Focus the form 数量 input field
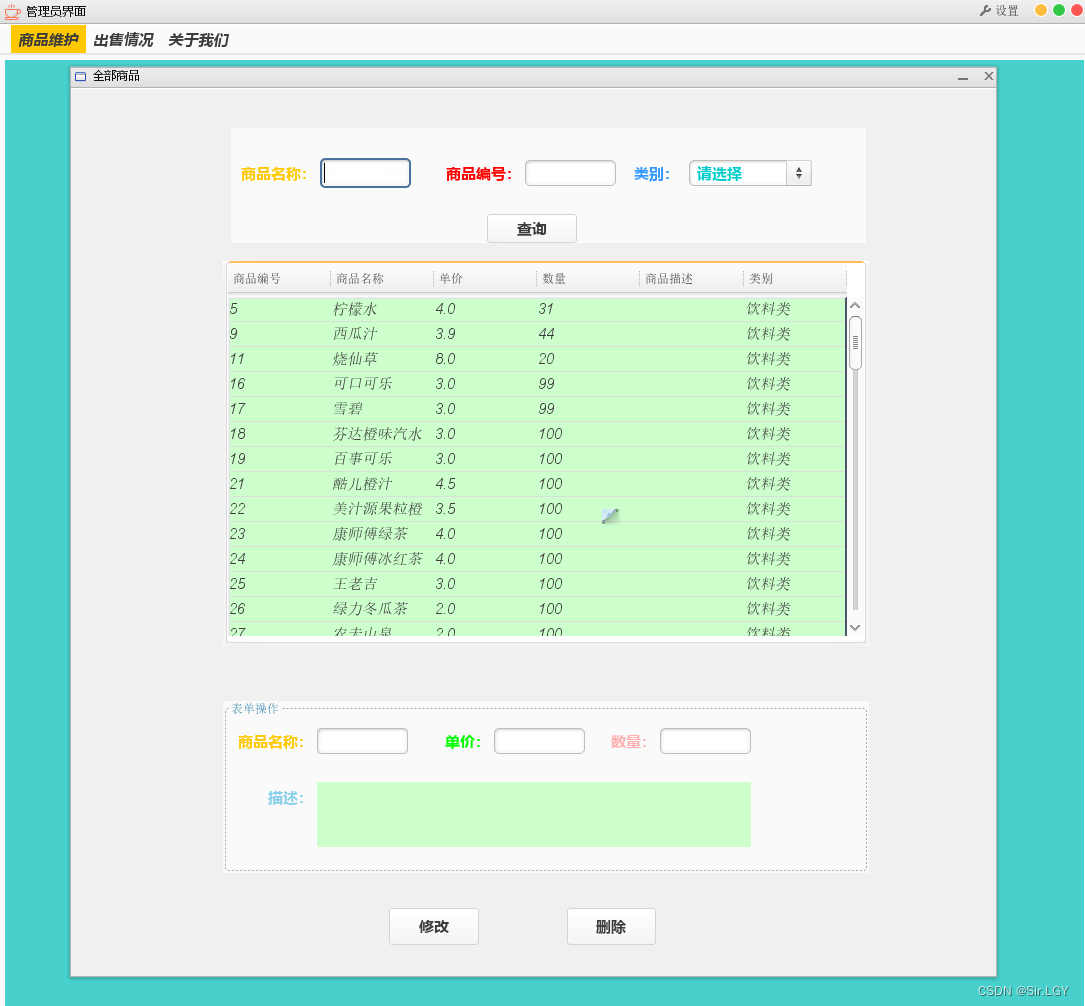 point(706,741)
